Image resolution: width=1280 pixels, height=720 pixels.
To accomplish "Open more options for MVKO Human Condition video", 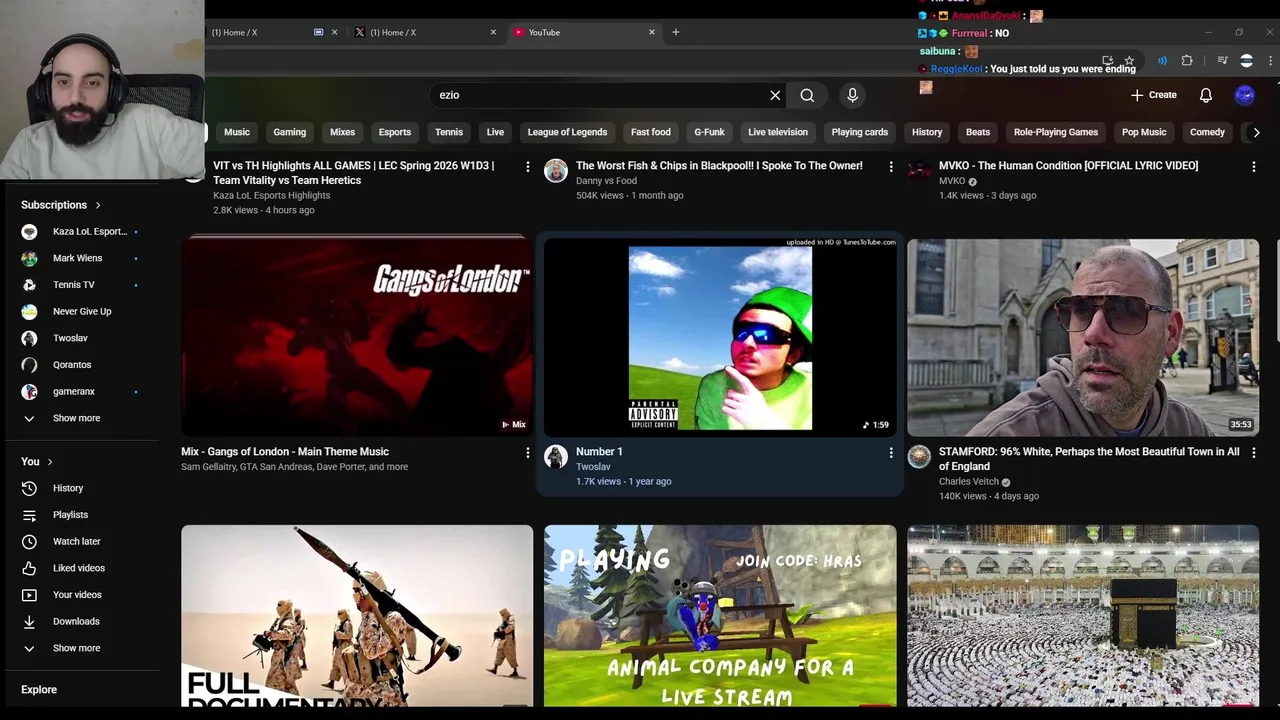I will (1254, 167).
